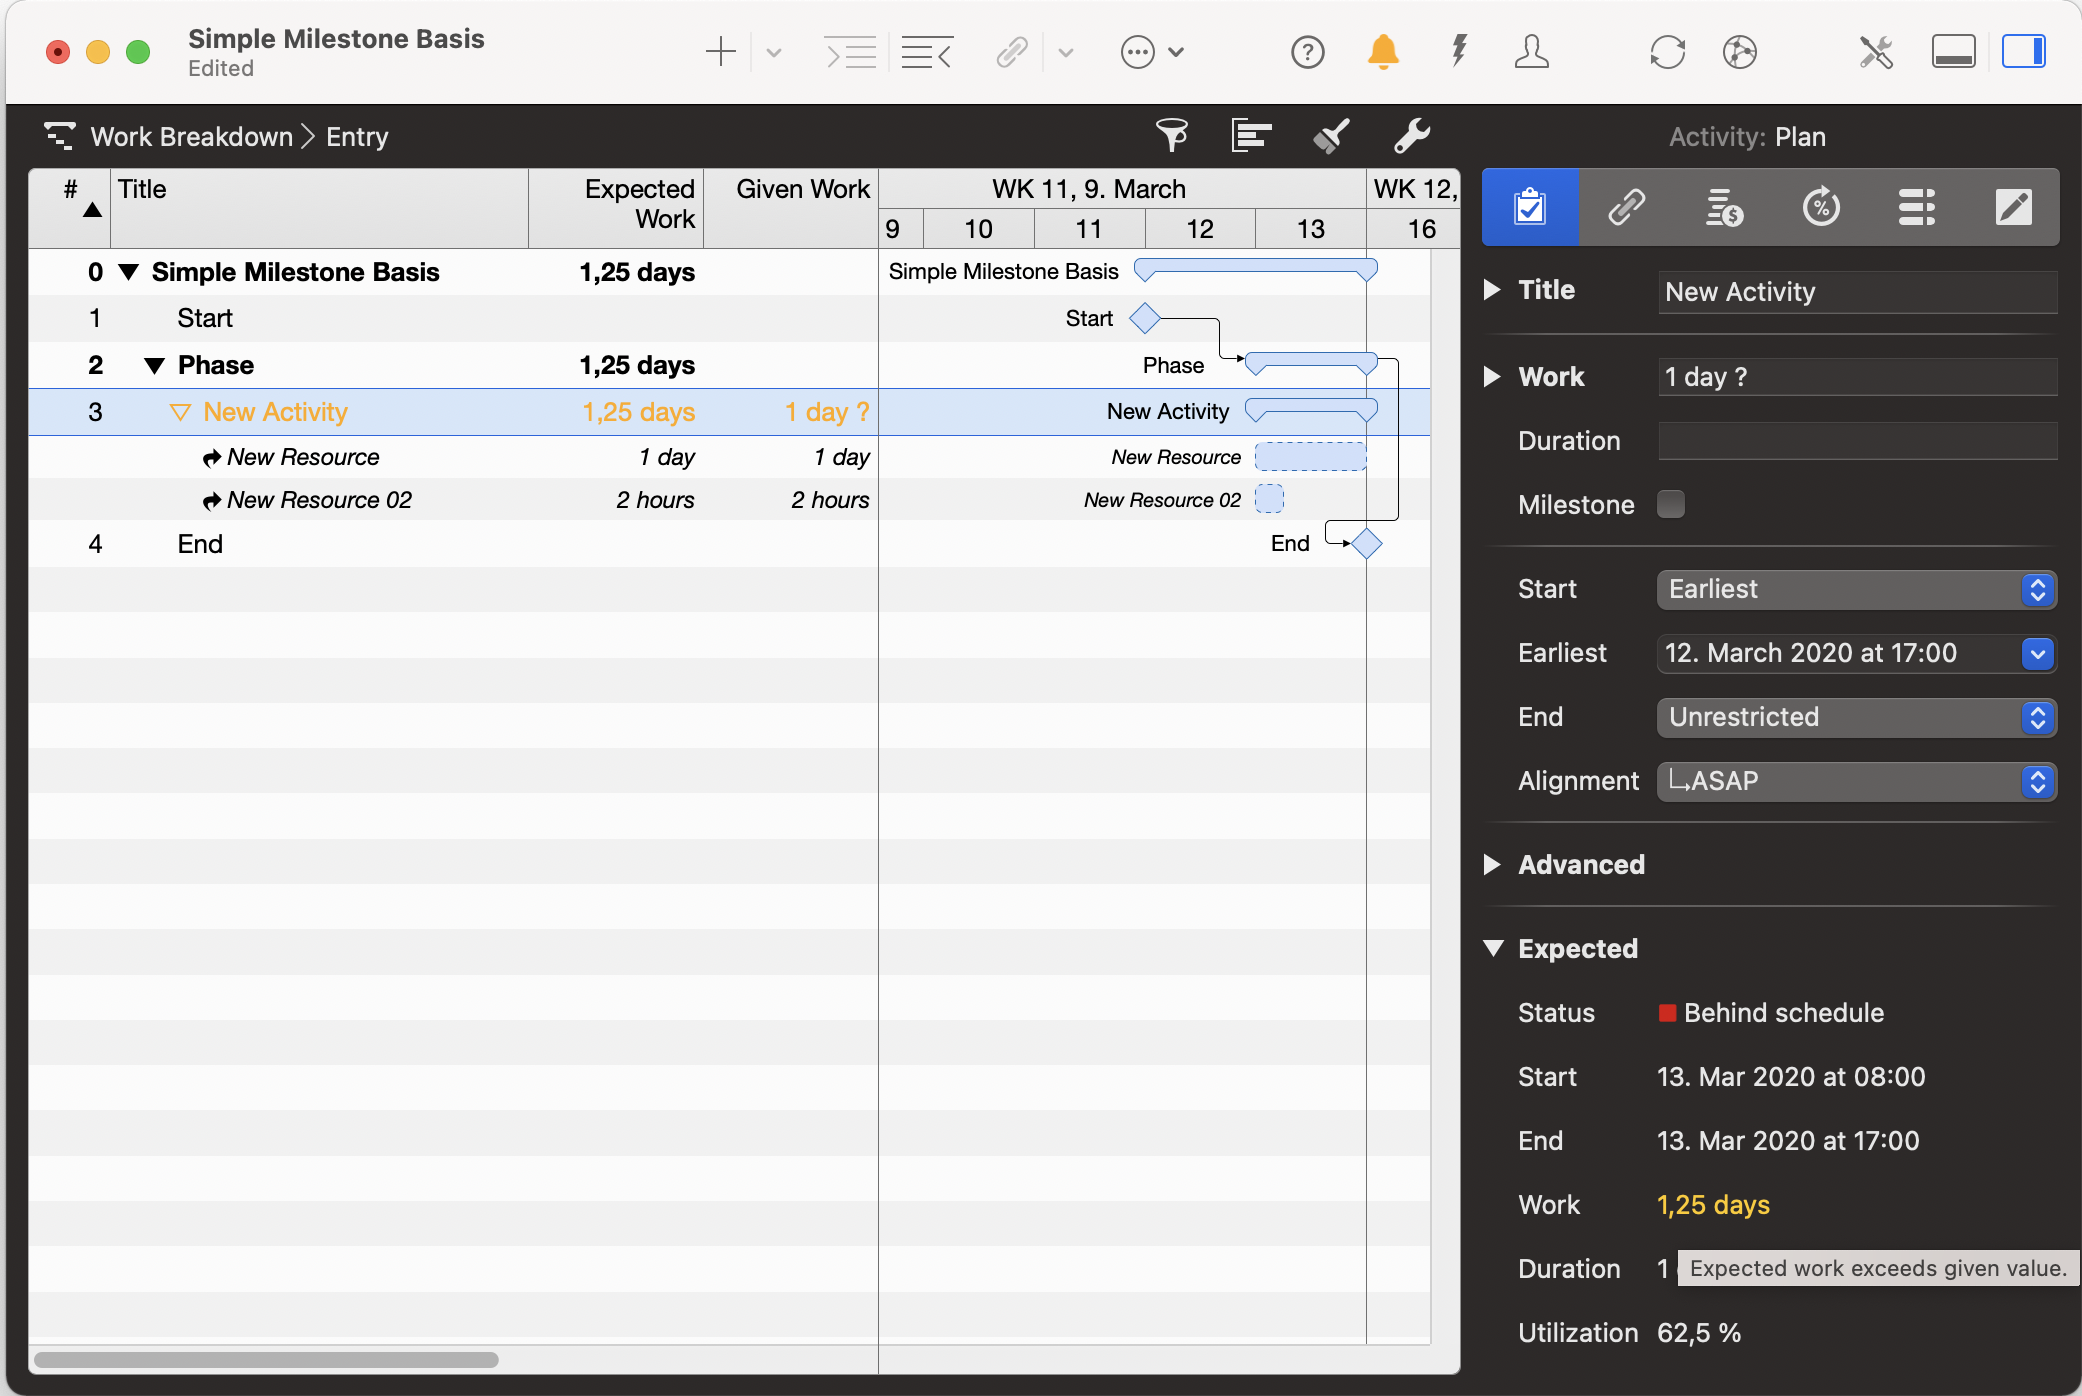Open the Alignment ASAP dropdown
2082x1396 pixels.
point(1856,781)
